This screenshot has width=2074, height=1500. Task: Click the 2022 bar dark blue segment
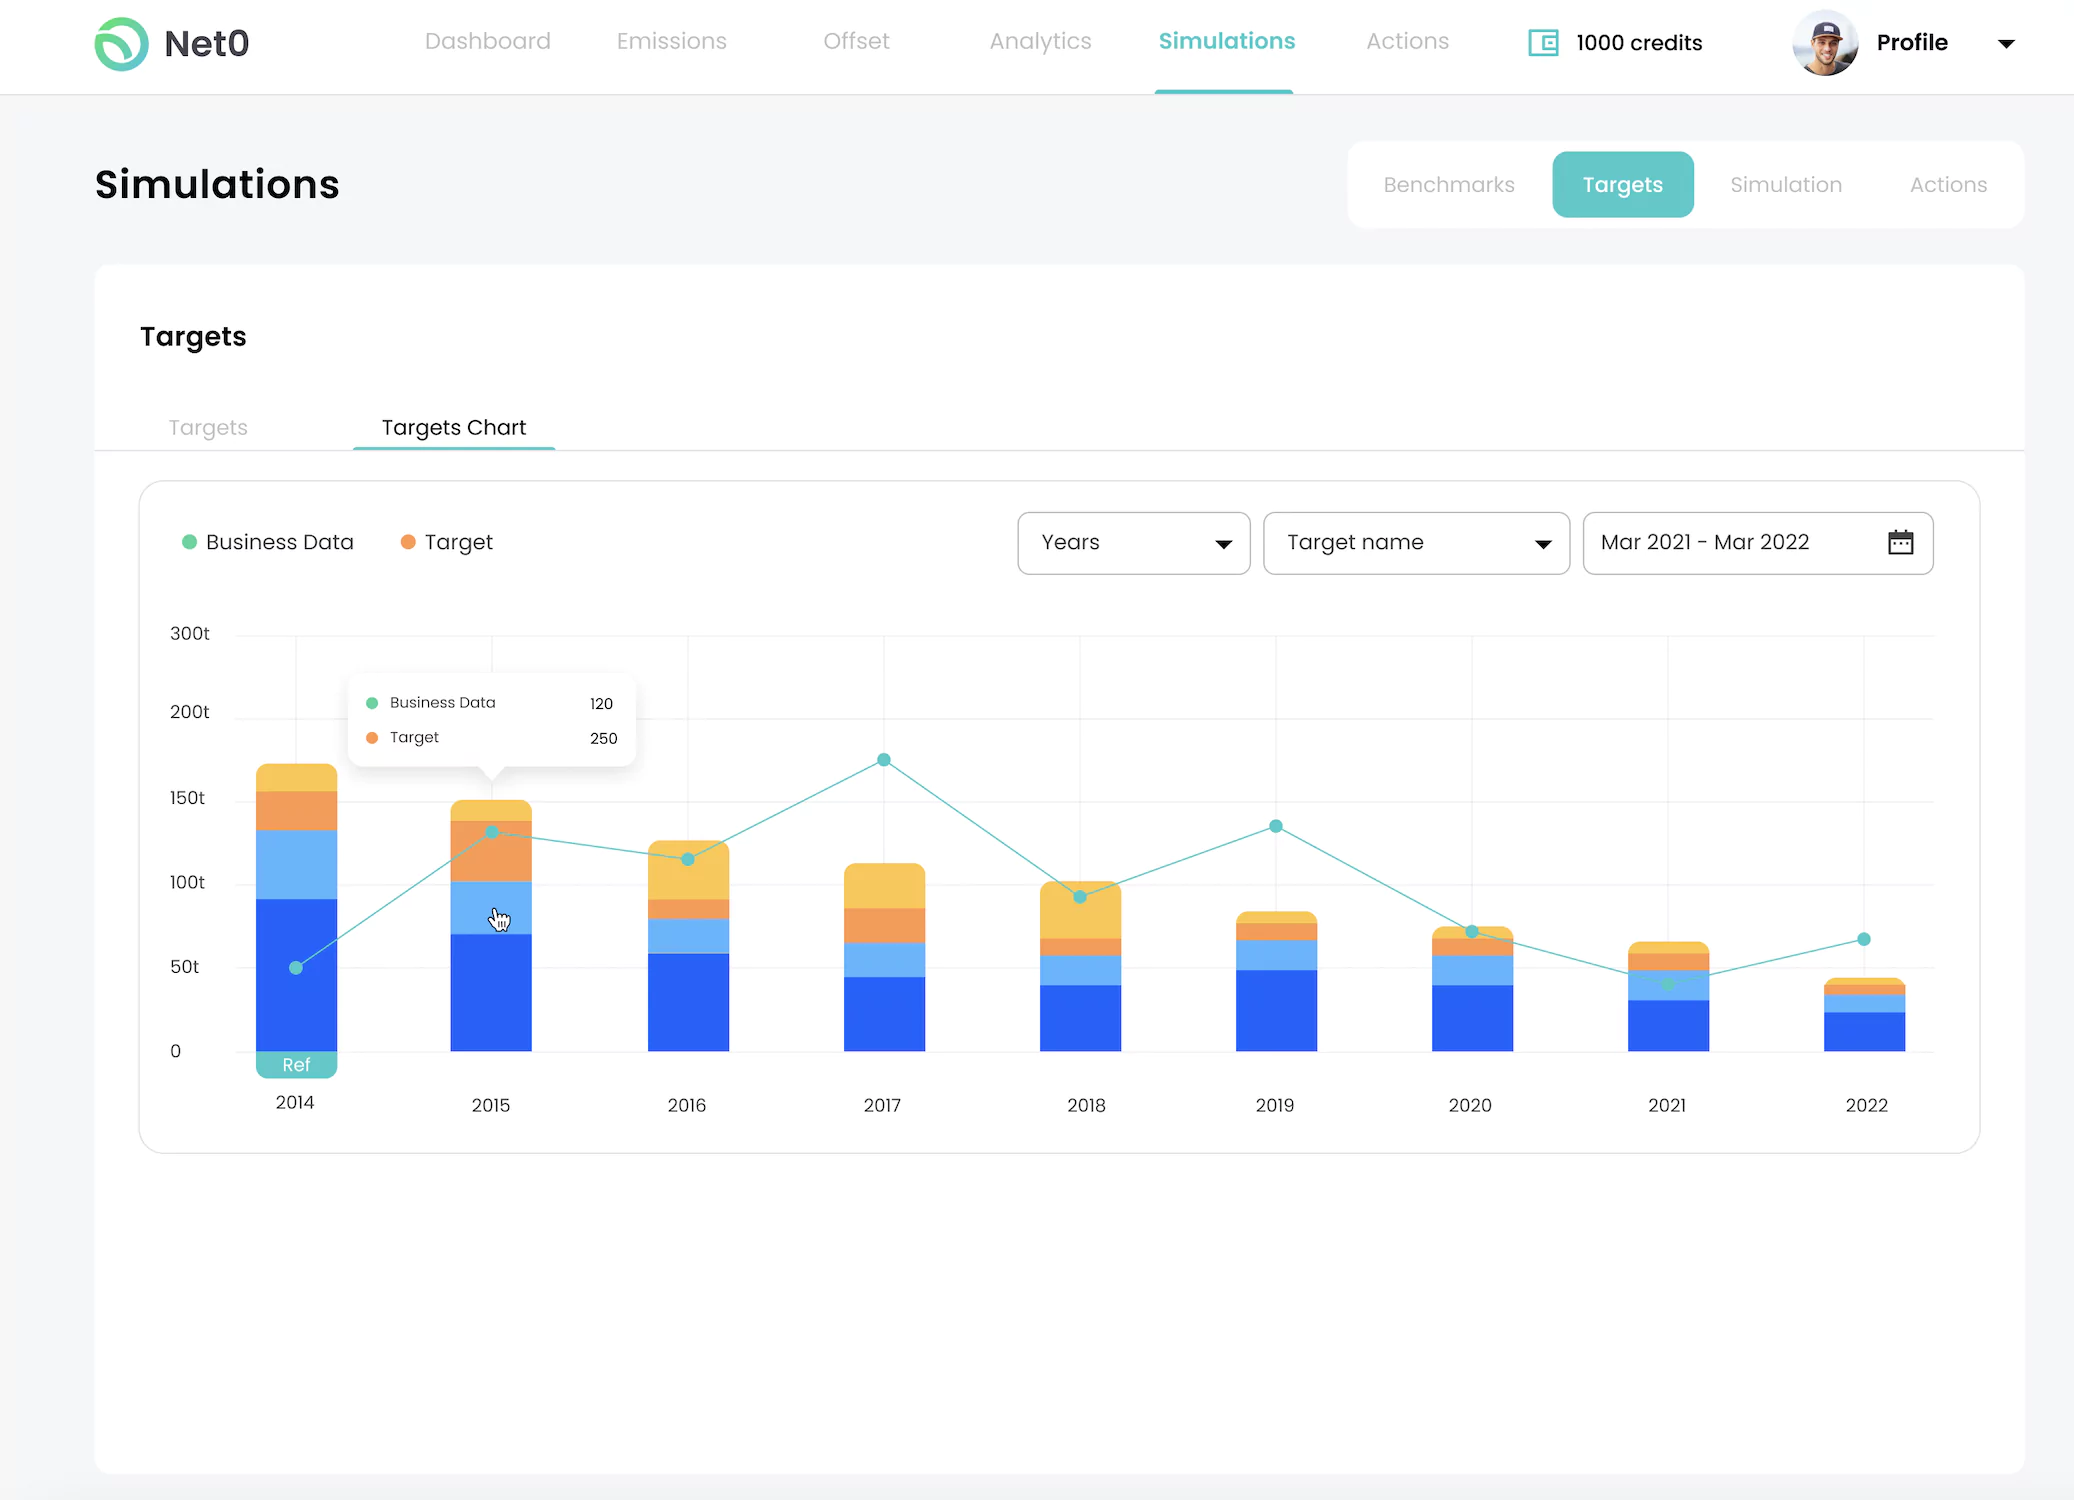click(1864, 1032)
